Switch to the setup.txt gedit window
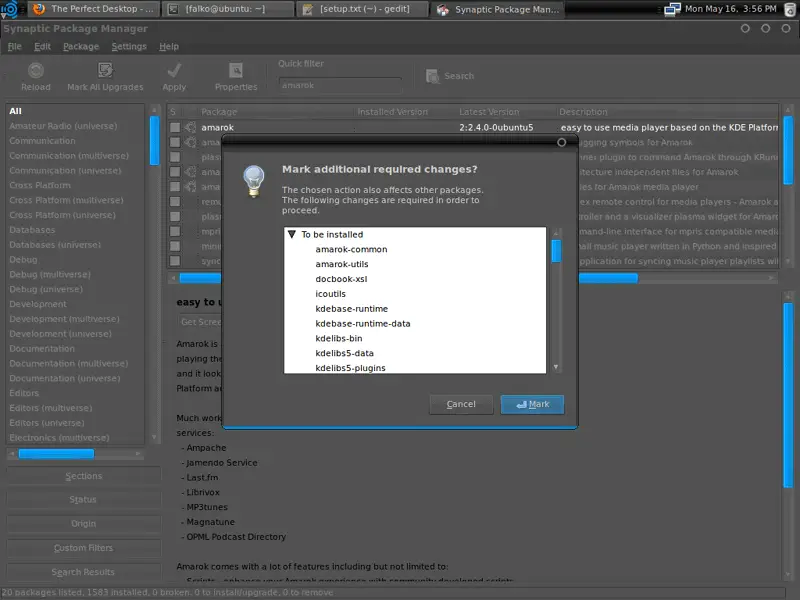 (362, 9)
